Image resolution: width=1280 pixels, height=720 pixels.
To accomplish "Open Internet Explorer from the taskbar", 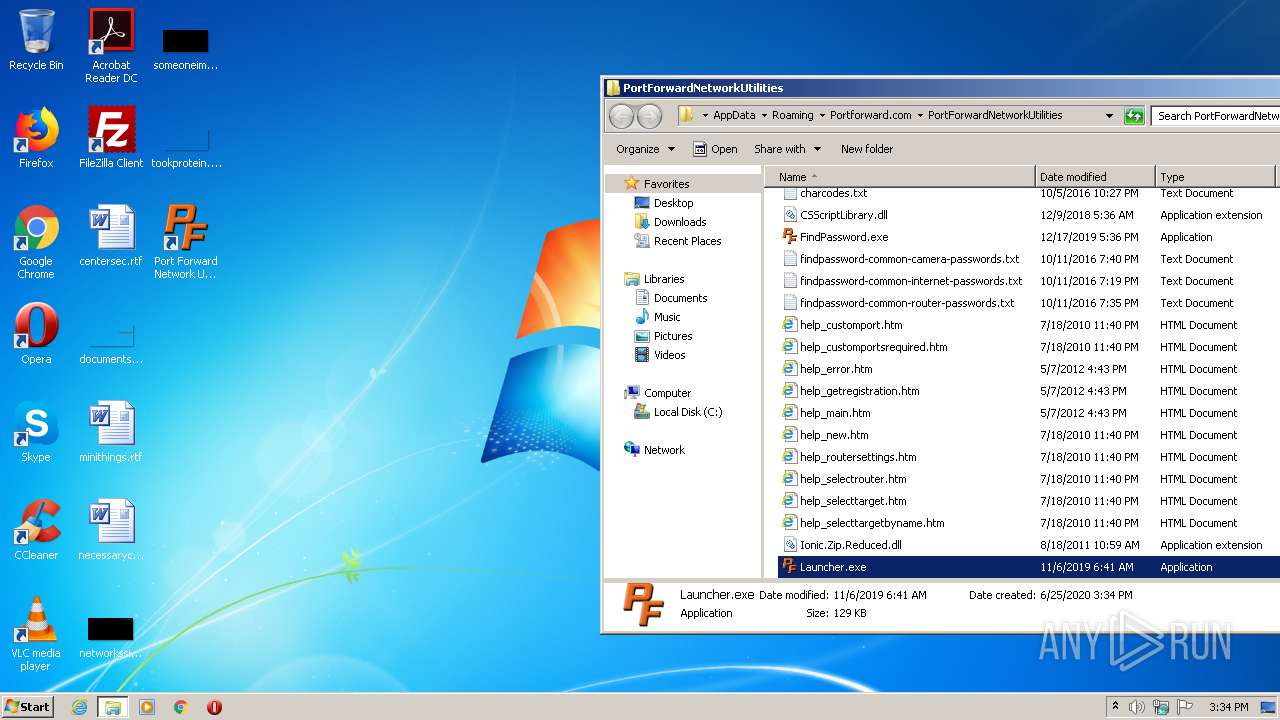I will pyautogui.click(x=79, y=707).
